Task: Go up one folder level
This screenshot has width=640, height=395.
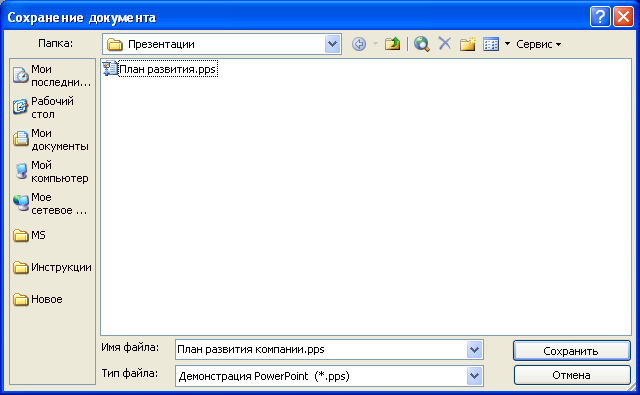Action: pyautogui.click(x=392, y=44)
